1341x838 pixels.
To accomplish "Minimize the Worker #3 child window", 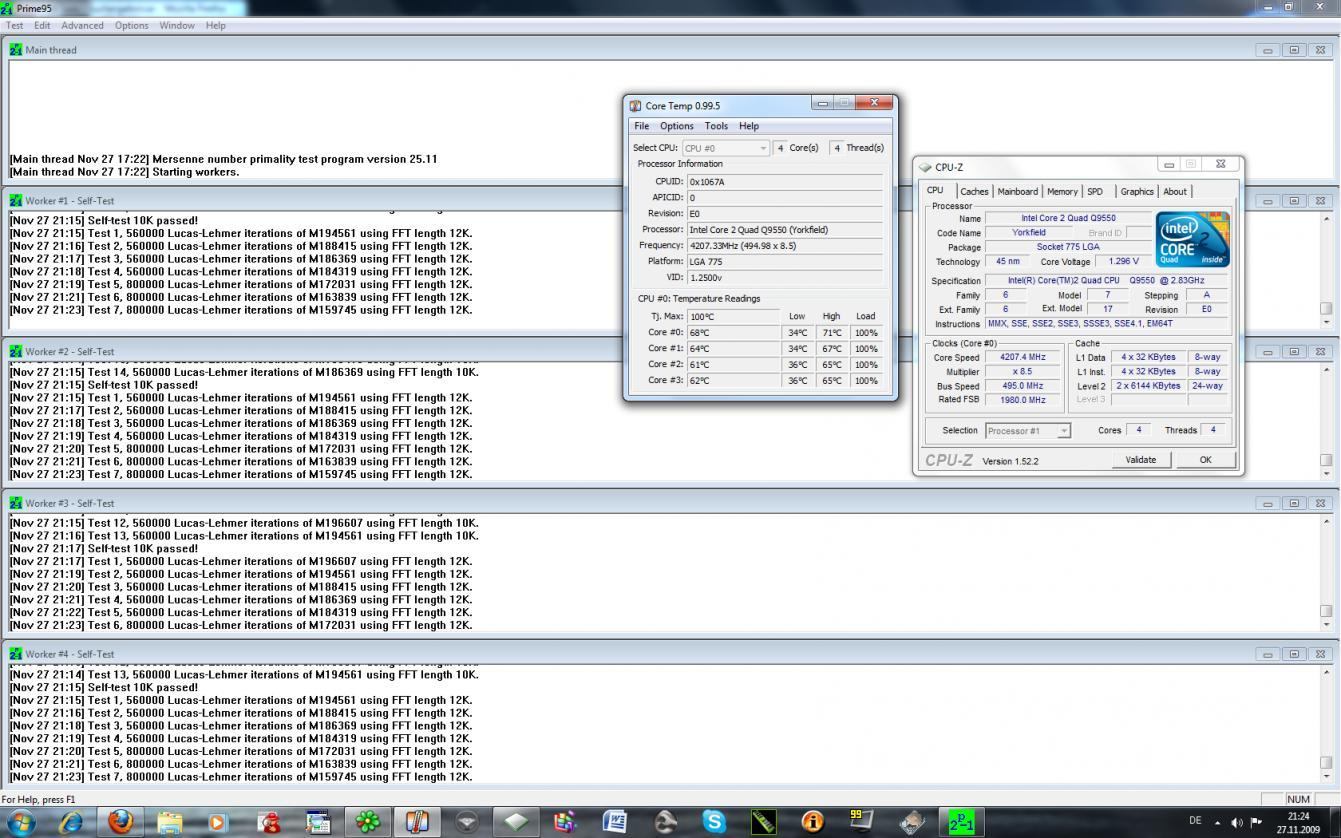I will click(x=1267, y=504).
